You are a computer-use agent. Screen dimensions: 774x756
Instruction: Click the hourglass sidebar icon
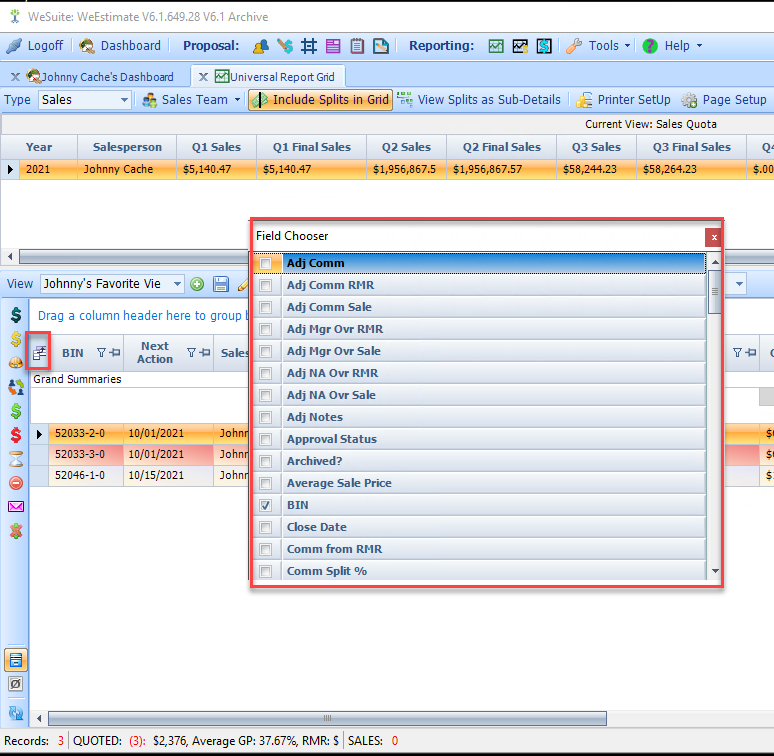16,459
